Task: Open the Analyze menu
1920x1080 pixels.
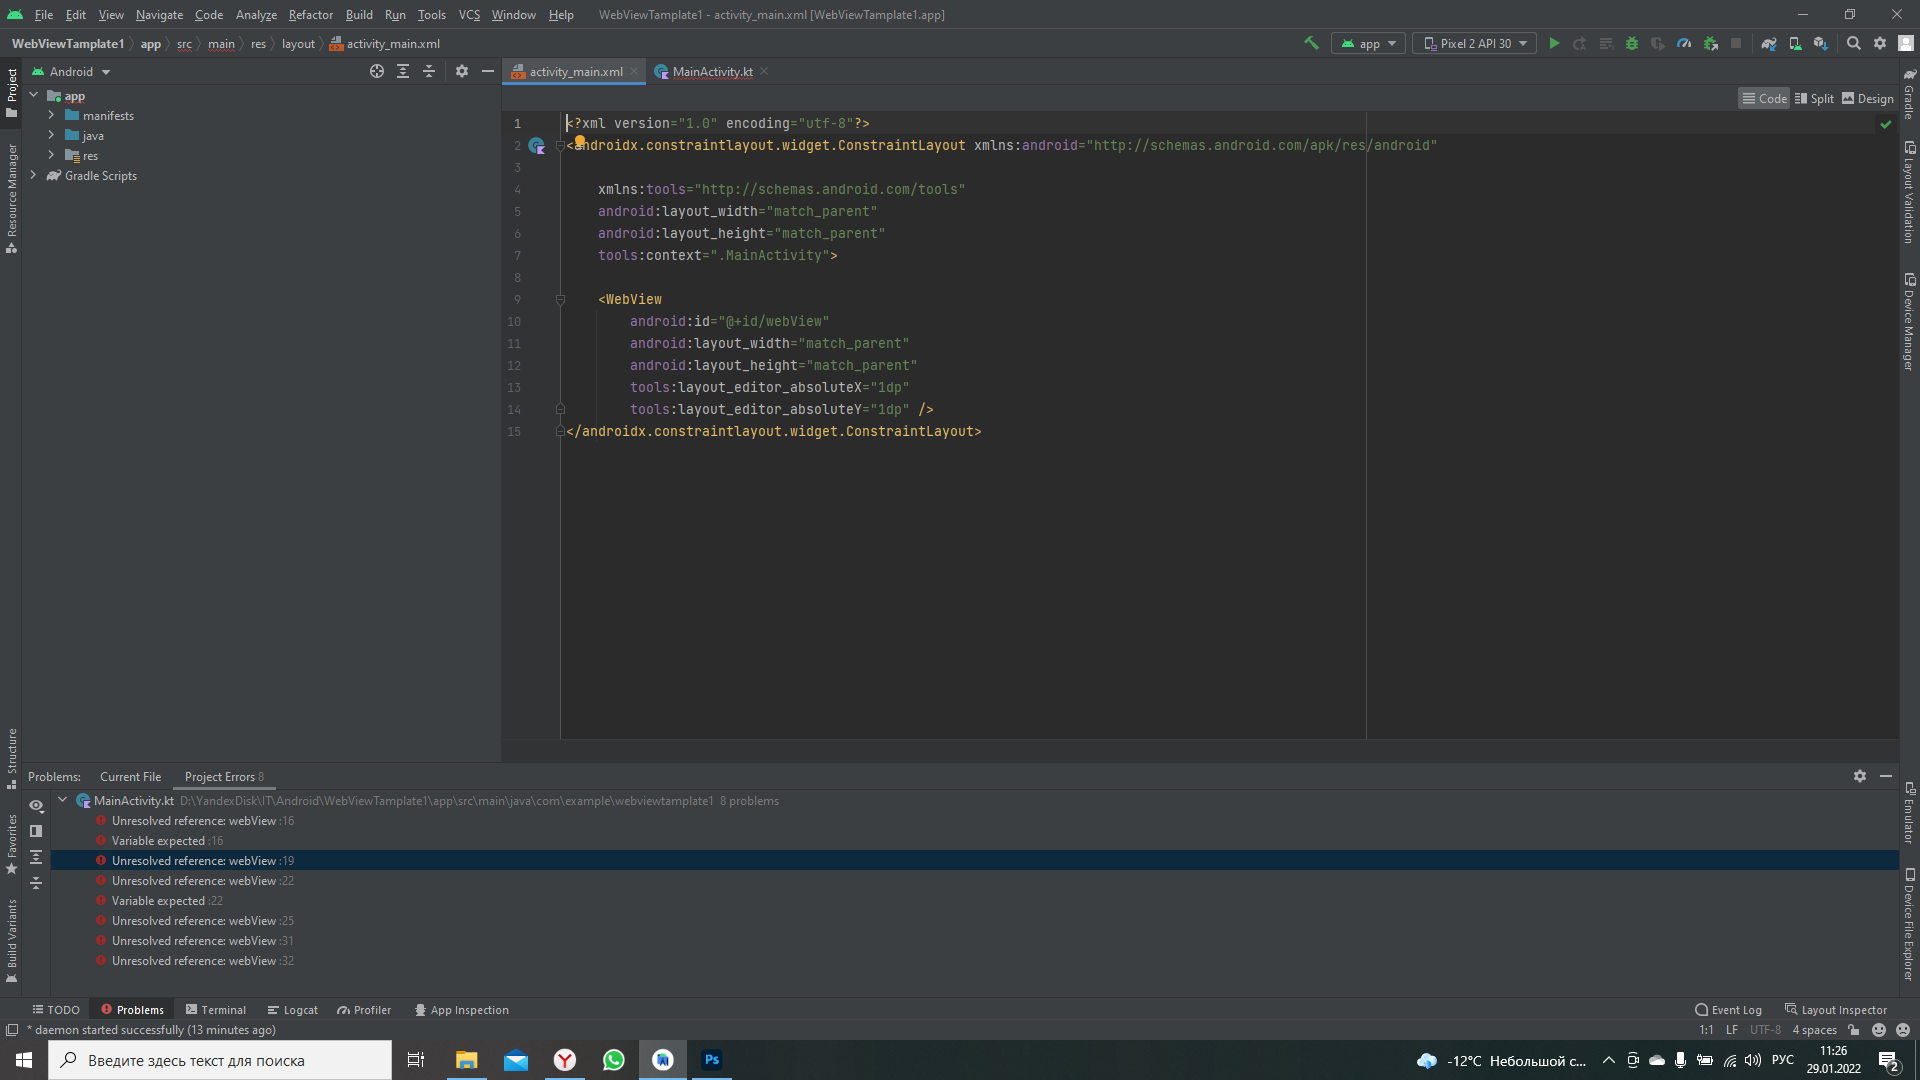Action: [256, 14]
